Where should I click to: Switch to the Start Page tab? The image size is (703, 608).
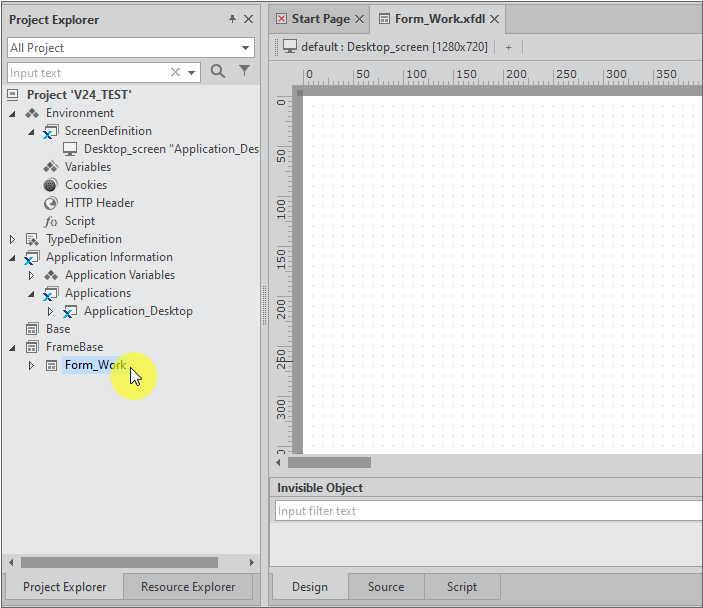[x=320, y=19]
